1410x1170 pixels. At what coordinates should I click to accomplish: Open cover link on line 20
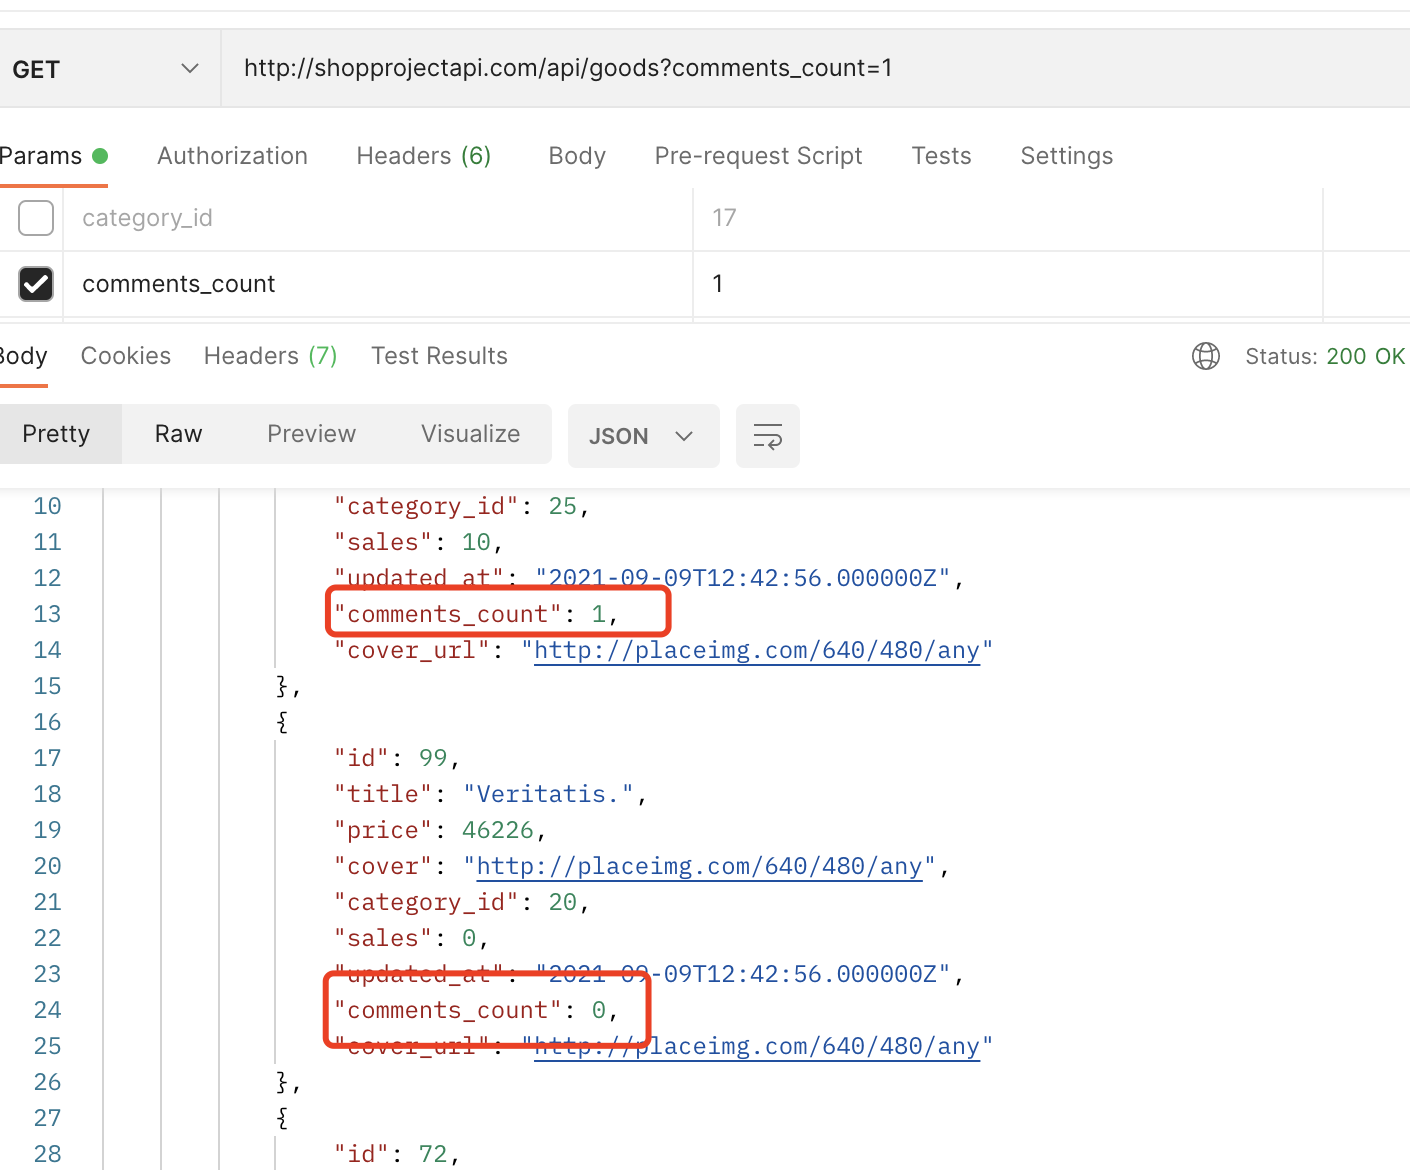point(699,867)
